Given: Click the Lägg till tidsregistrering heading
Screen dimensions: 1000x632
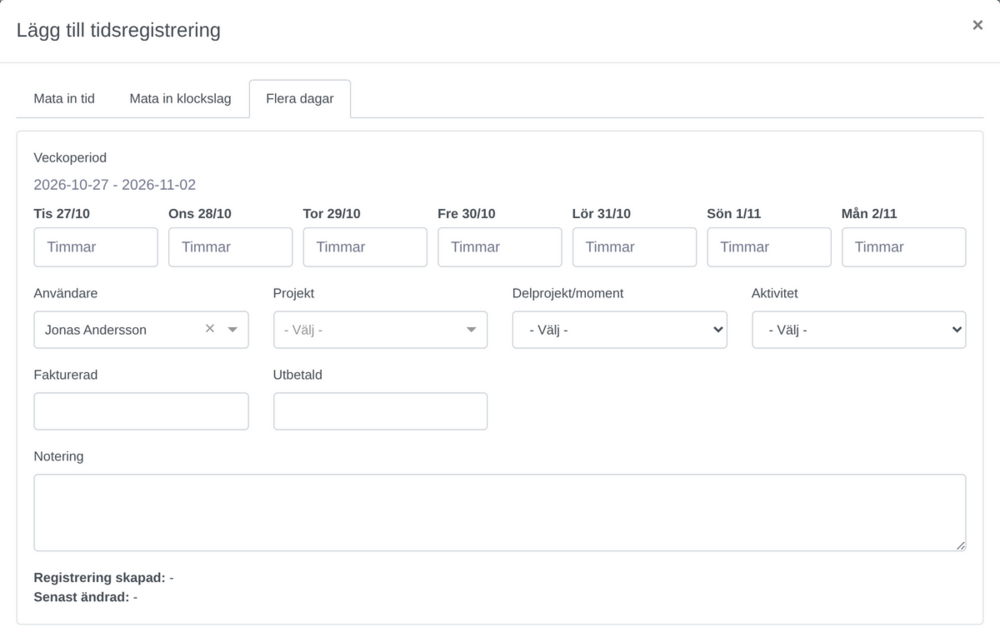Looking at the screenshot, I should (119, 30).
